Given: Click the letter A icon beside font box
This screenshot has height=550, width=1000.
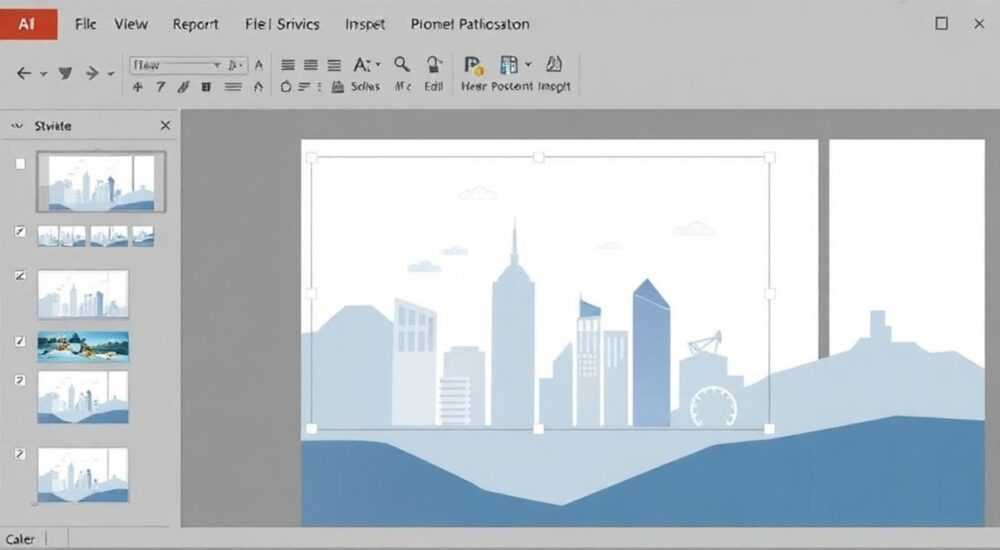Looking at the screenshot, I should tap(258, 65).
